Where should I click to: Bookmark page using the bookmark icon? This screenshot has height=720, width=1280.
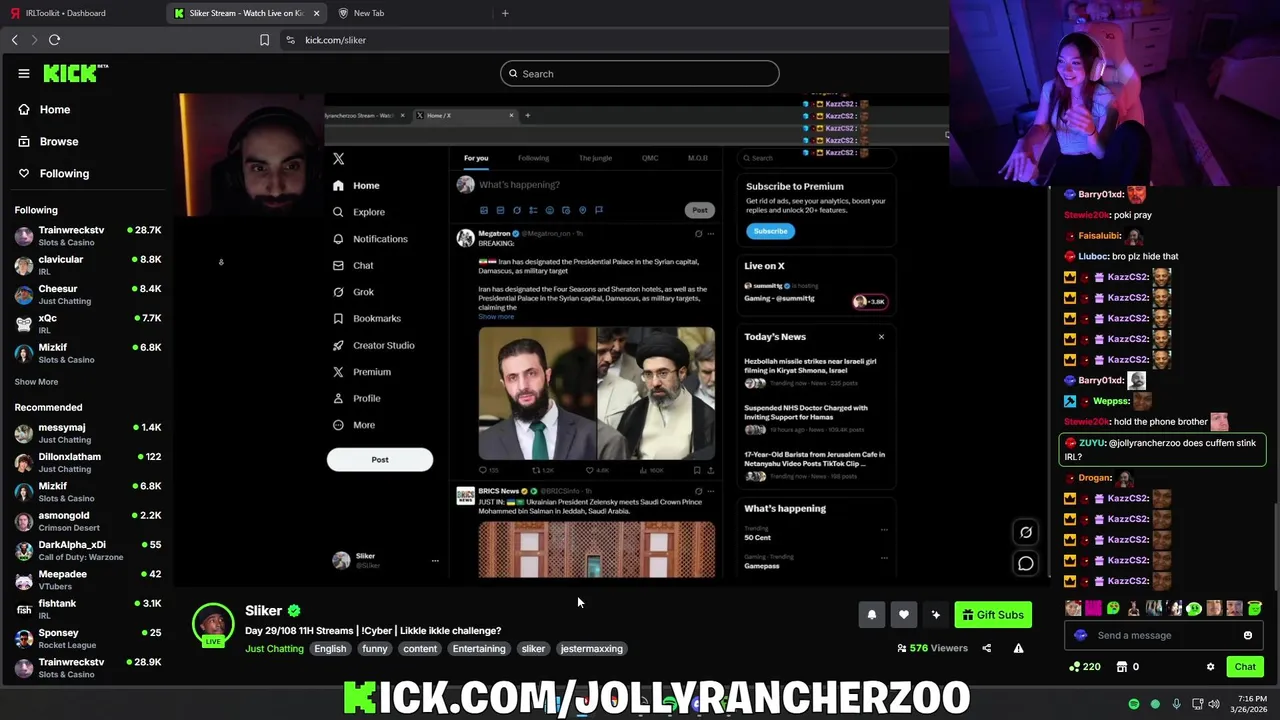pos(264,40)
